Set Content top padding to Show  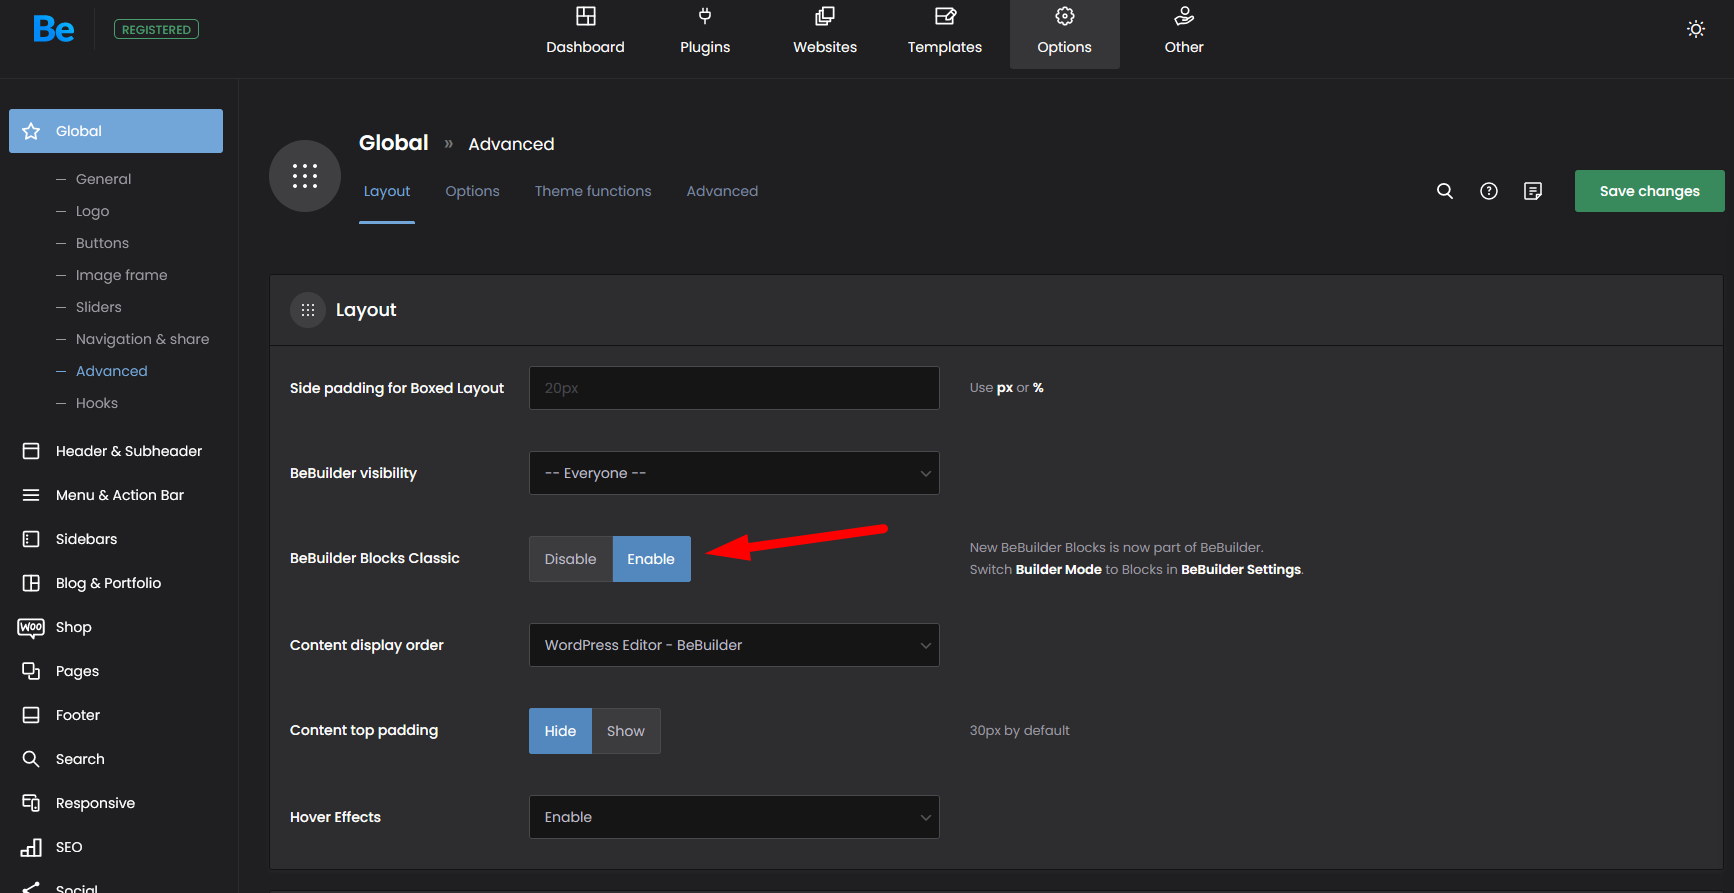click(626, 731)
